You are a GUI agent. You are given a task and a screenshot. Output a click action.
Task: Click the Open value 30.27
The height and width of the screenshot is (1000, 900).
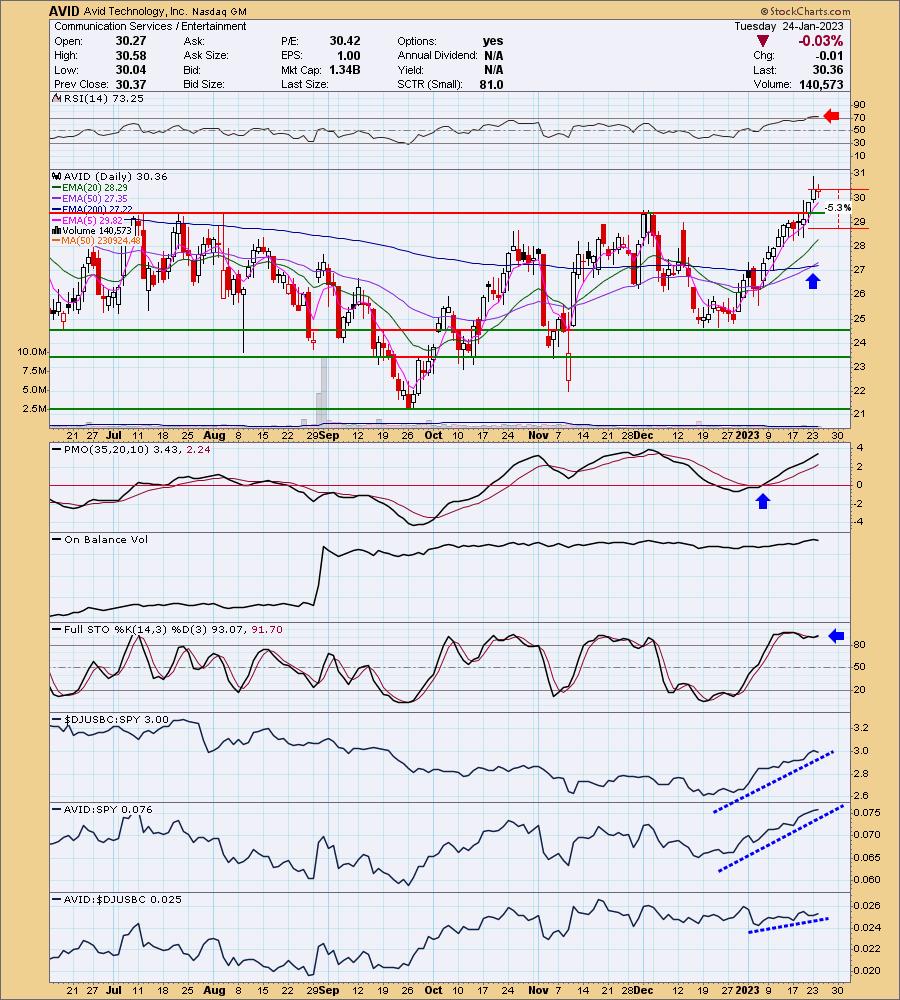click(131, 41)
